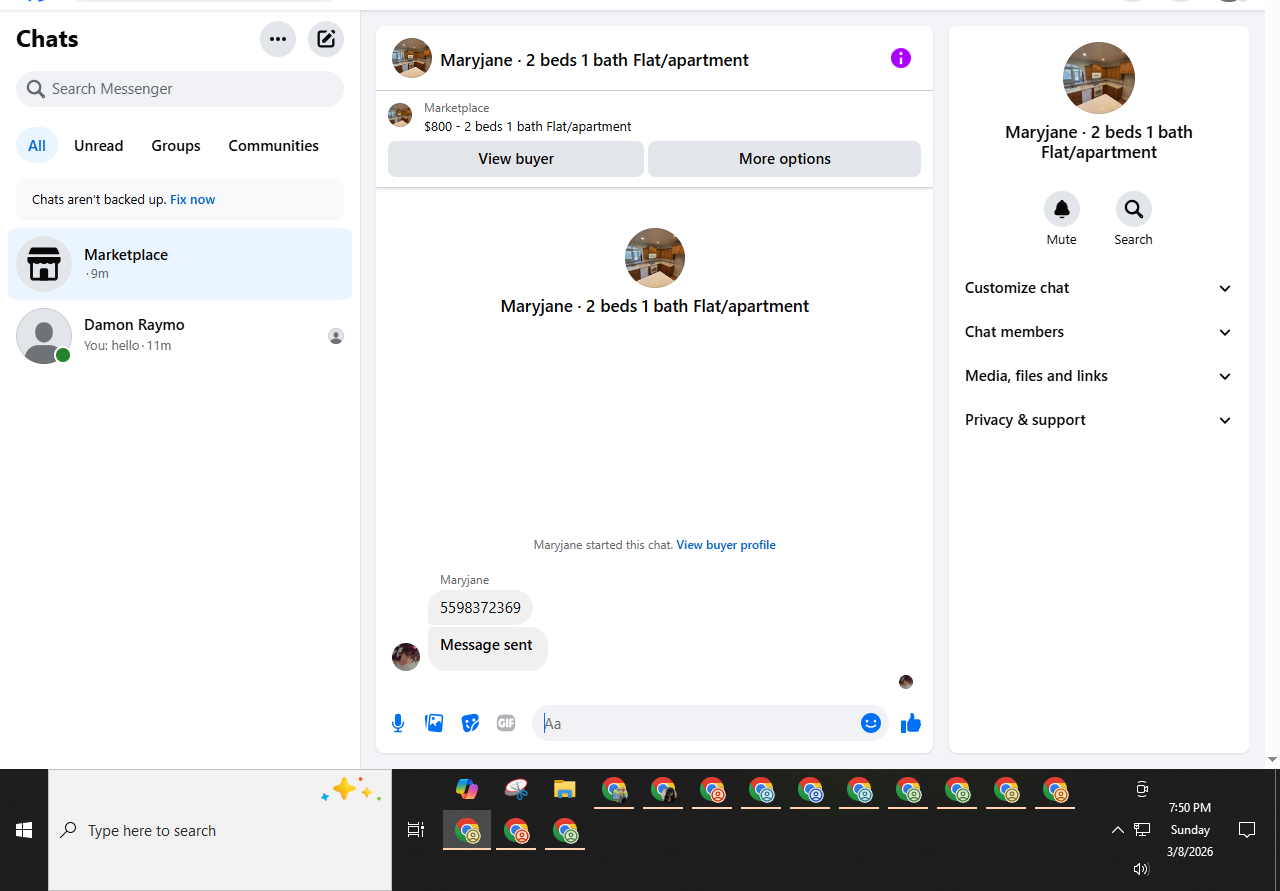The width and height of the screenshot is (1280, 891).
Task: Open the Windows Start menu
Action: (x=24, y=830)
